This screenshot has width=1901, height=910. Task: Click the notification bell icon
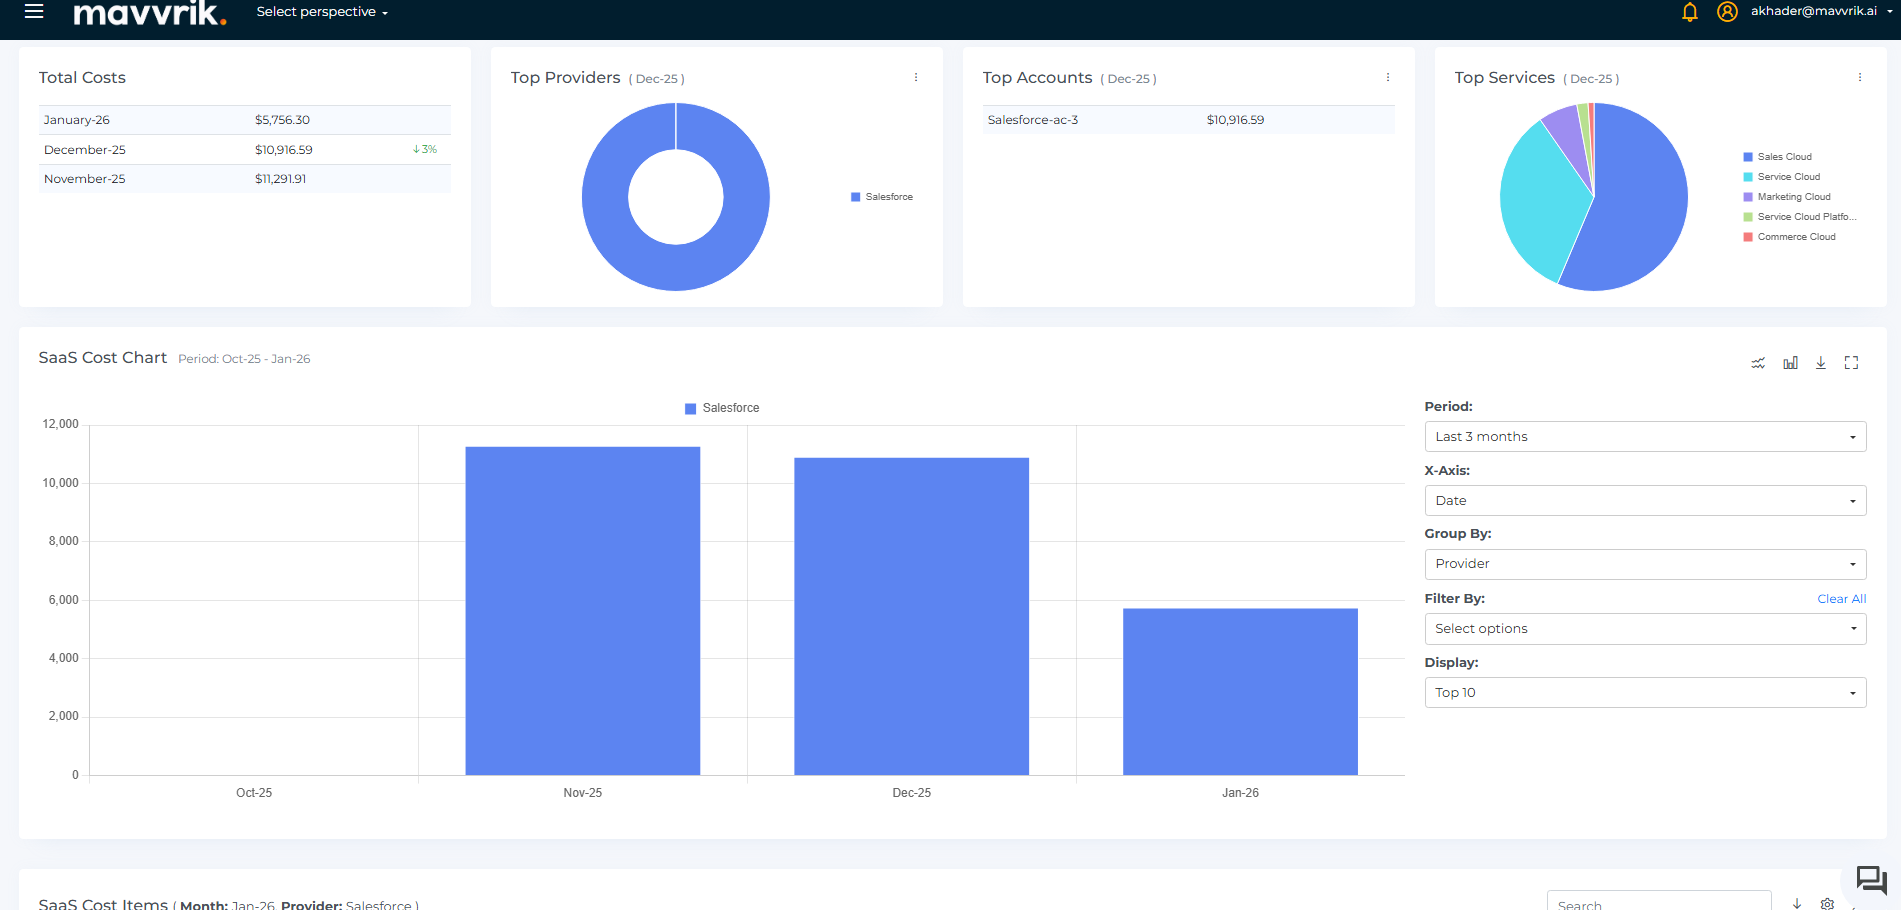click(1689, 12)
